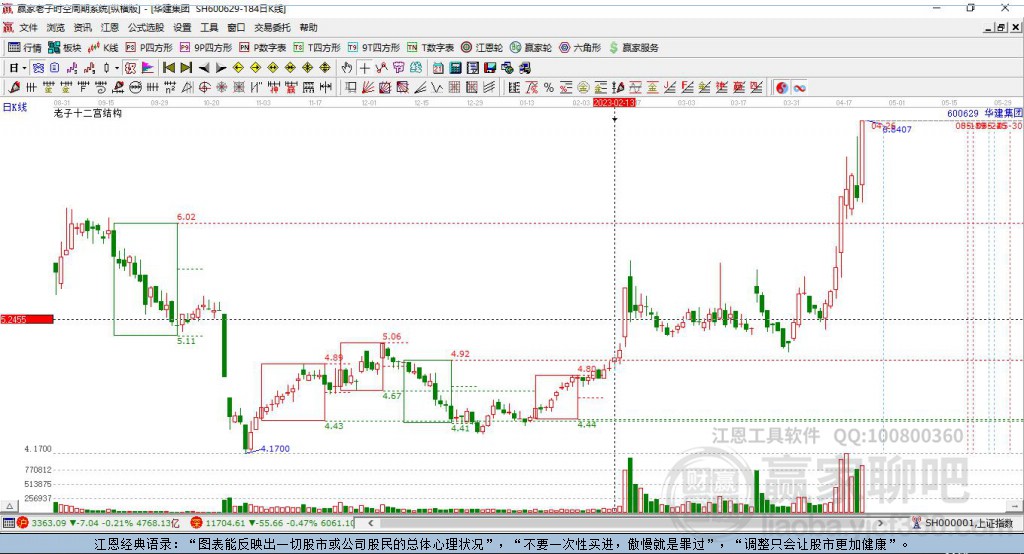Open the 江恩 menu

pos(110,27)
